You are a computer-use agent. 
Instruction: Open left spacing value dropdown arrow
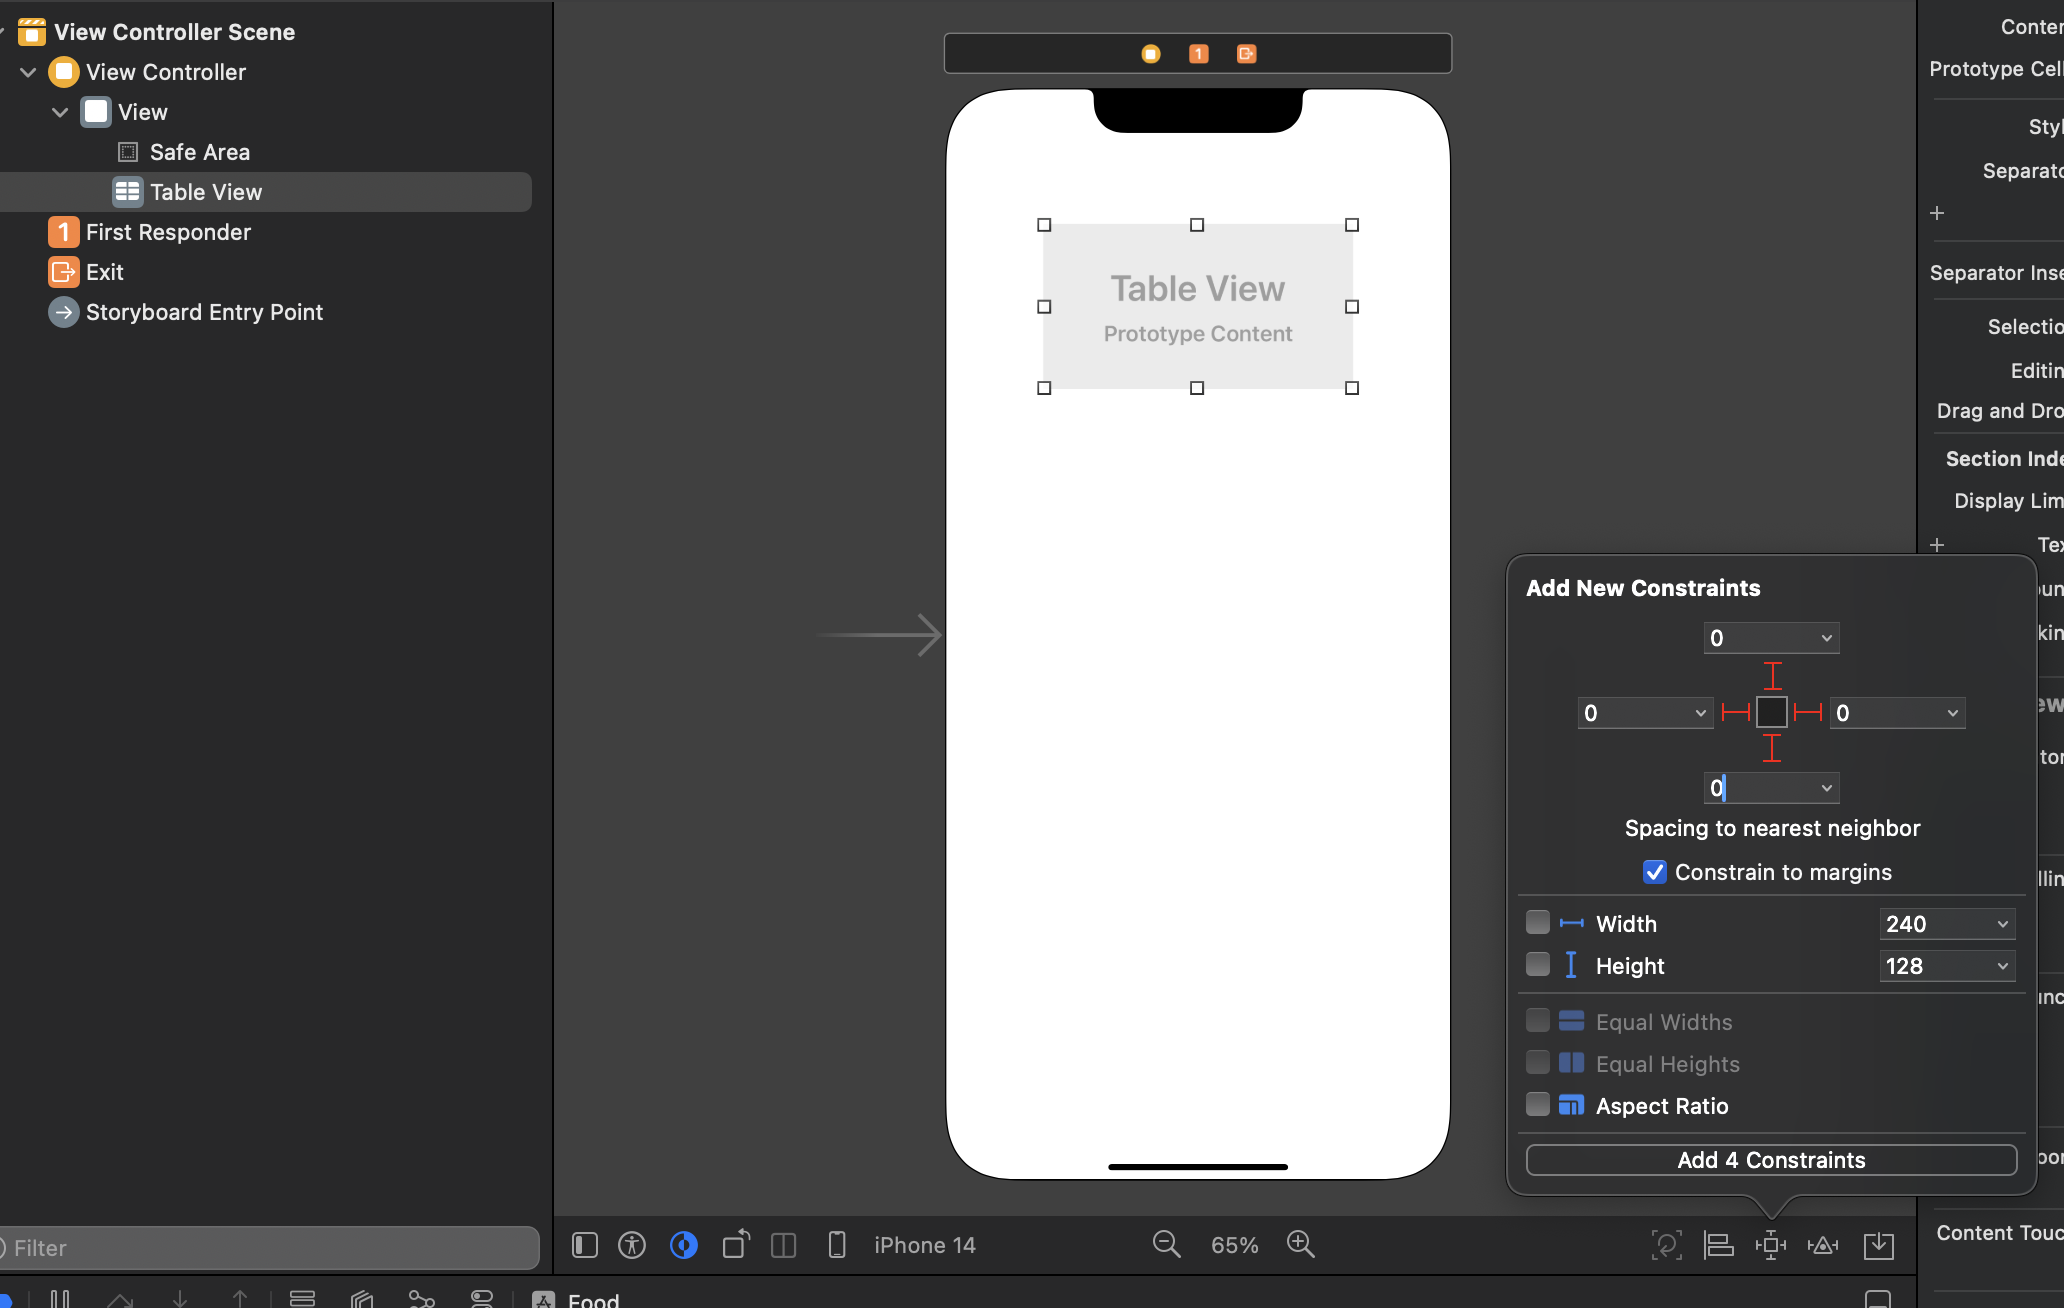[1700, 713]
